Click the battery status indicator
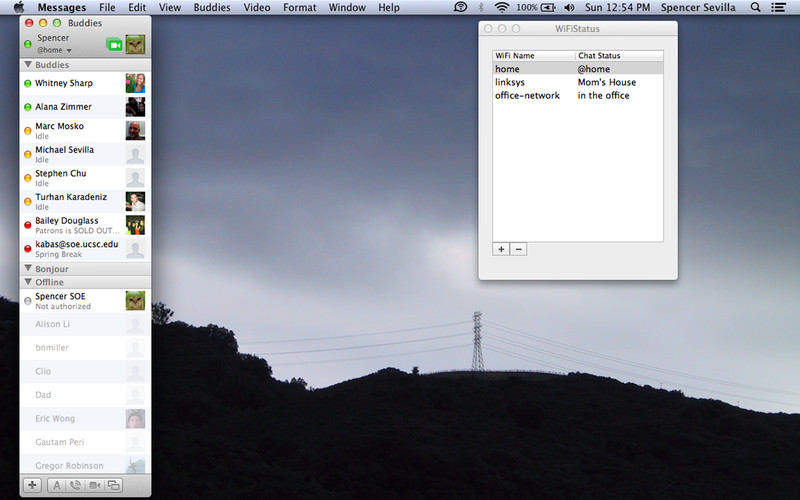The width and height of the screenshot is (800, 500). tap(535, 7)
